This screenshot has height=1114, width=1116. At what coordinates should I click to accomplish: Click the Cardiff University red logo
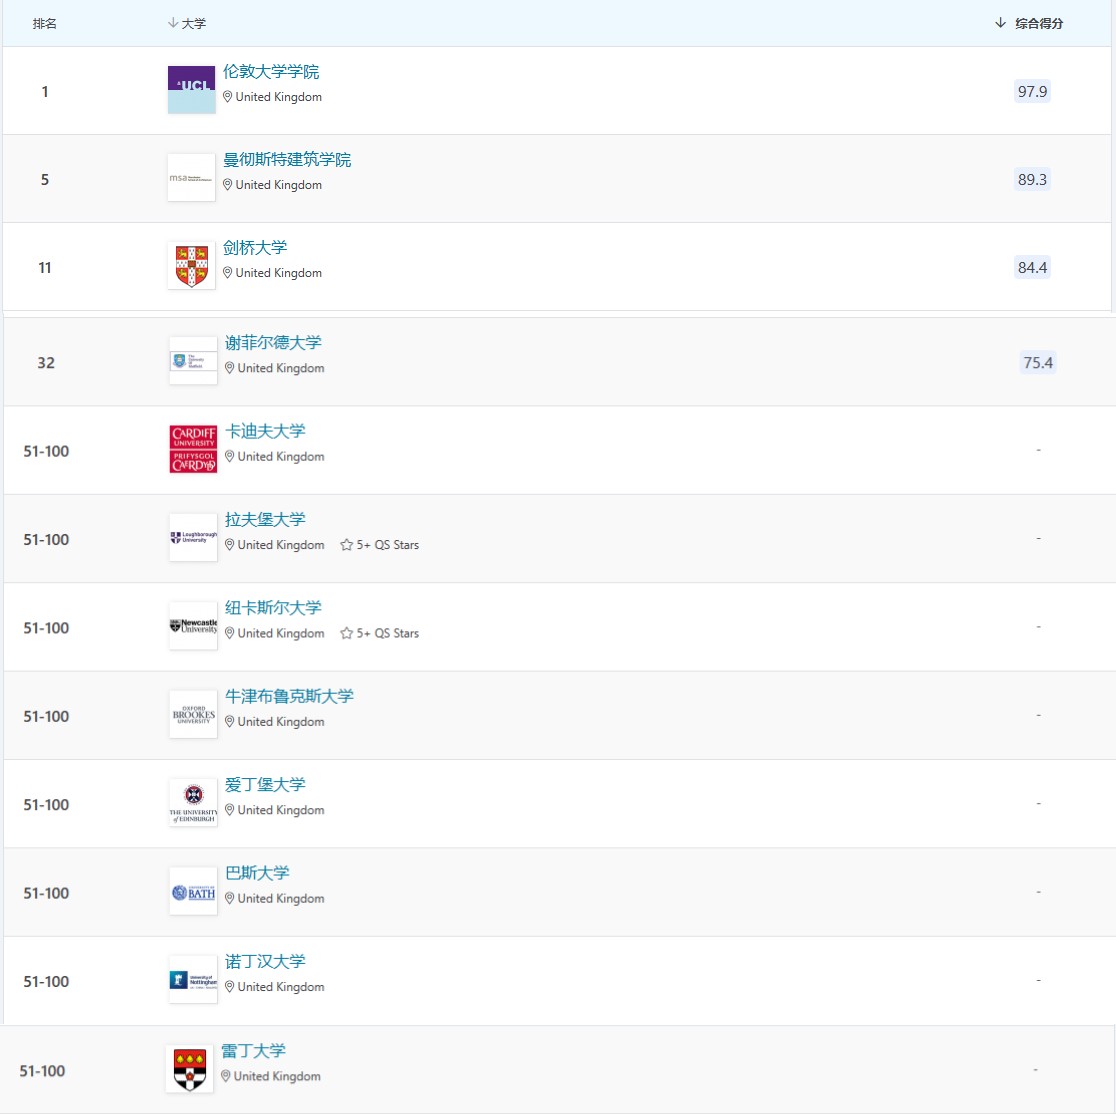point(193,449)
